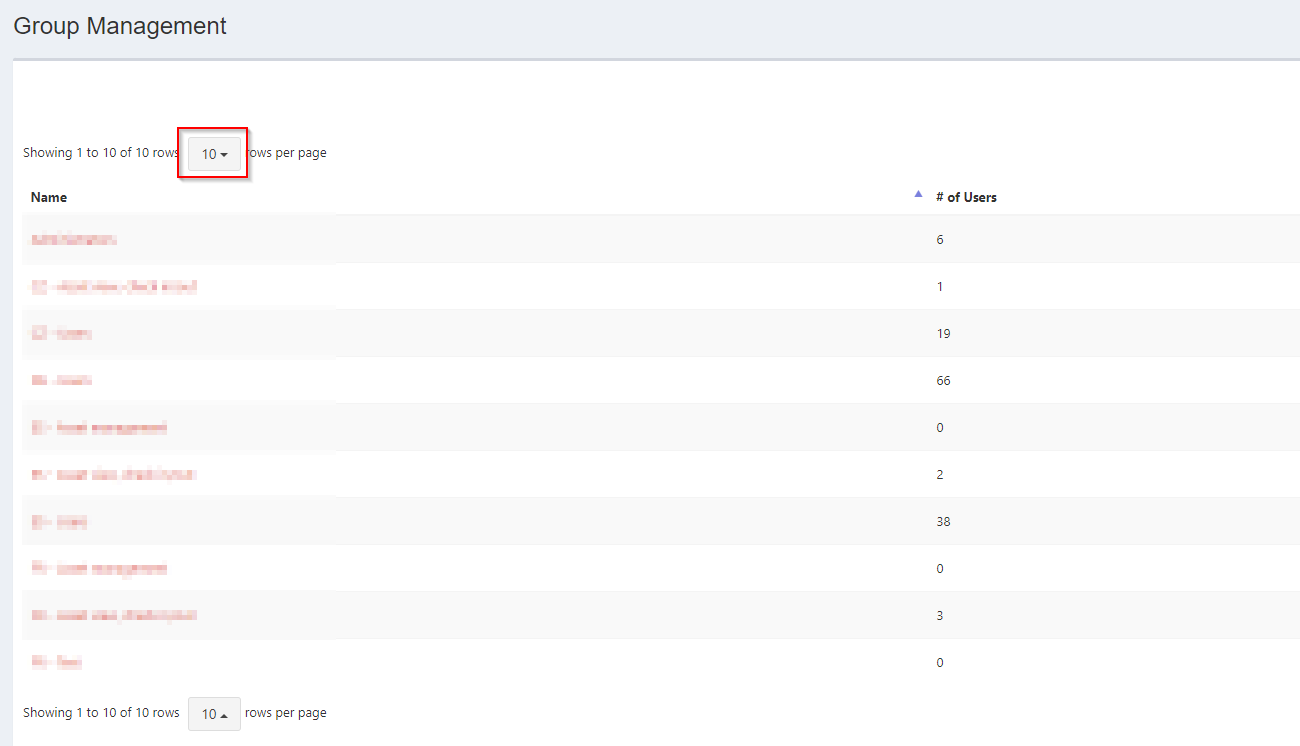Open the first group in the list
The height and width of the screenshot is (746, 1300).
[x=74, y=239]
